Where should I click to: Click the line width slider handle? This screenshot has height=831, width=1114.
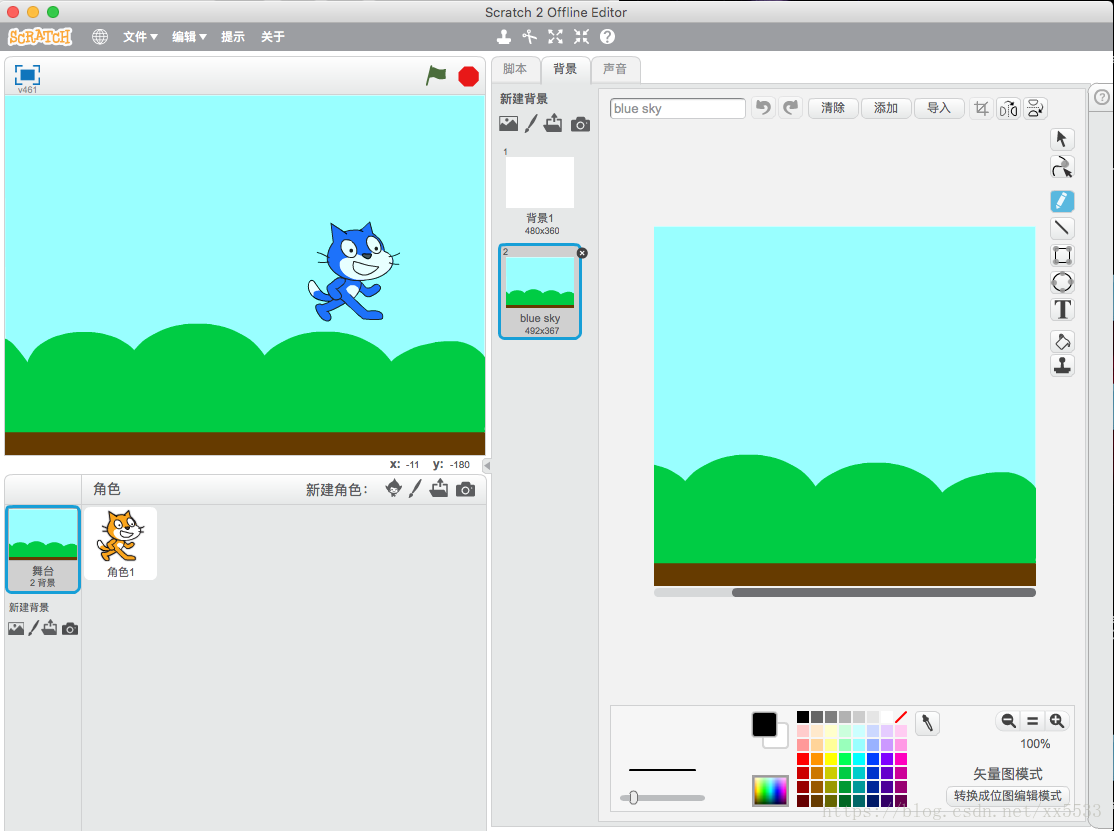coord(634,798)
